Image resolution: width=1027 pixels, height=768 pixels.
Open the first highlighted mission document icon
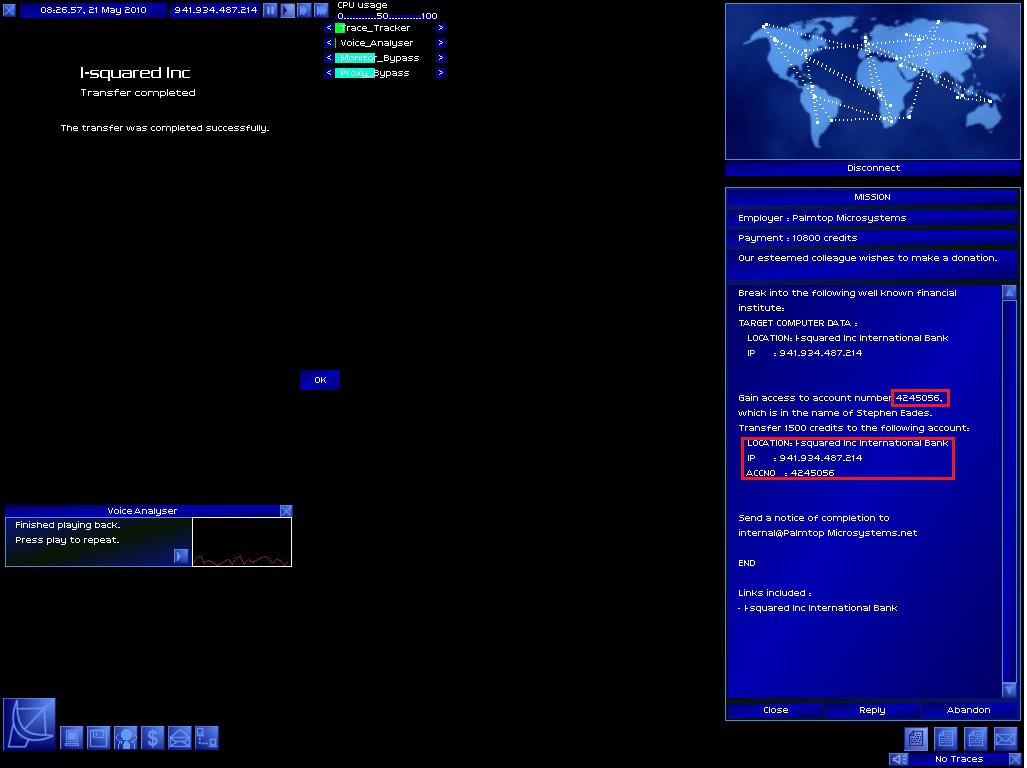tap(916, 739)
